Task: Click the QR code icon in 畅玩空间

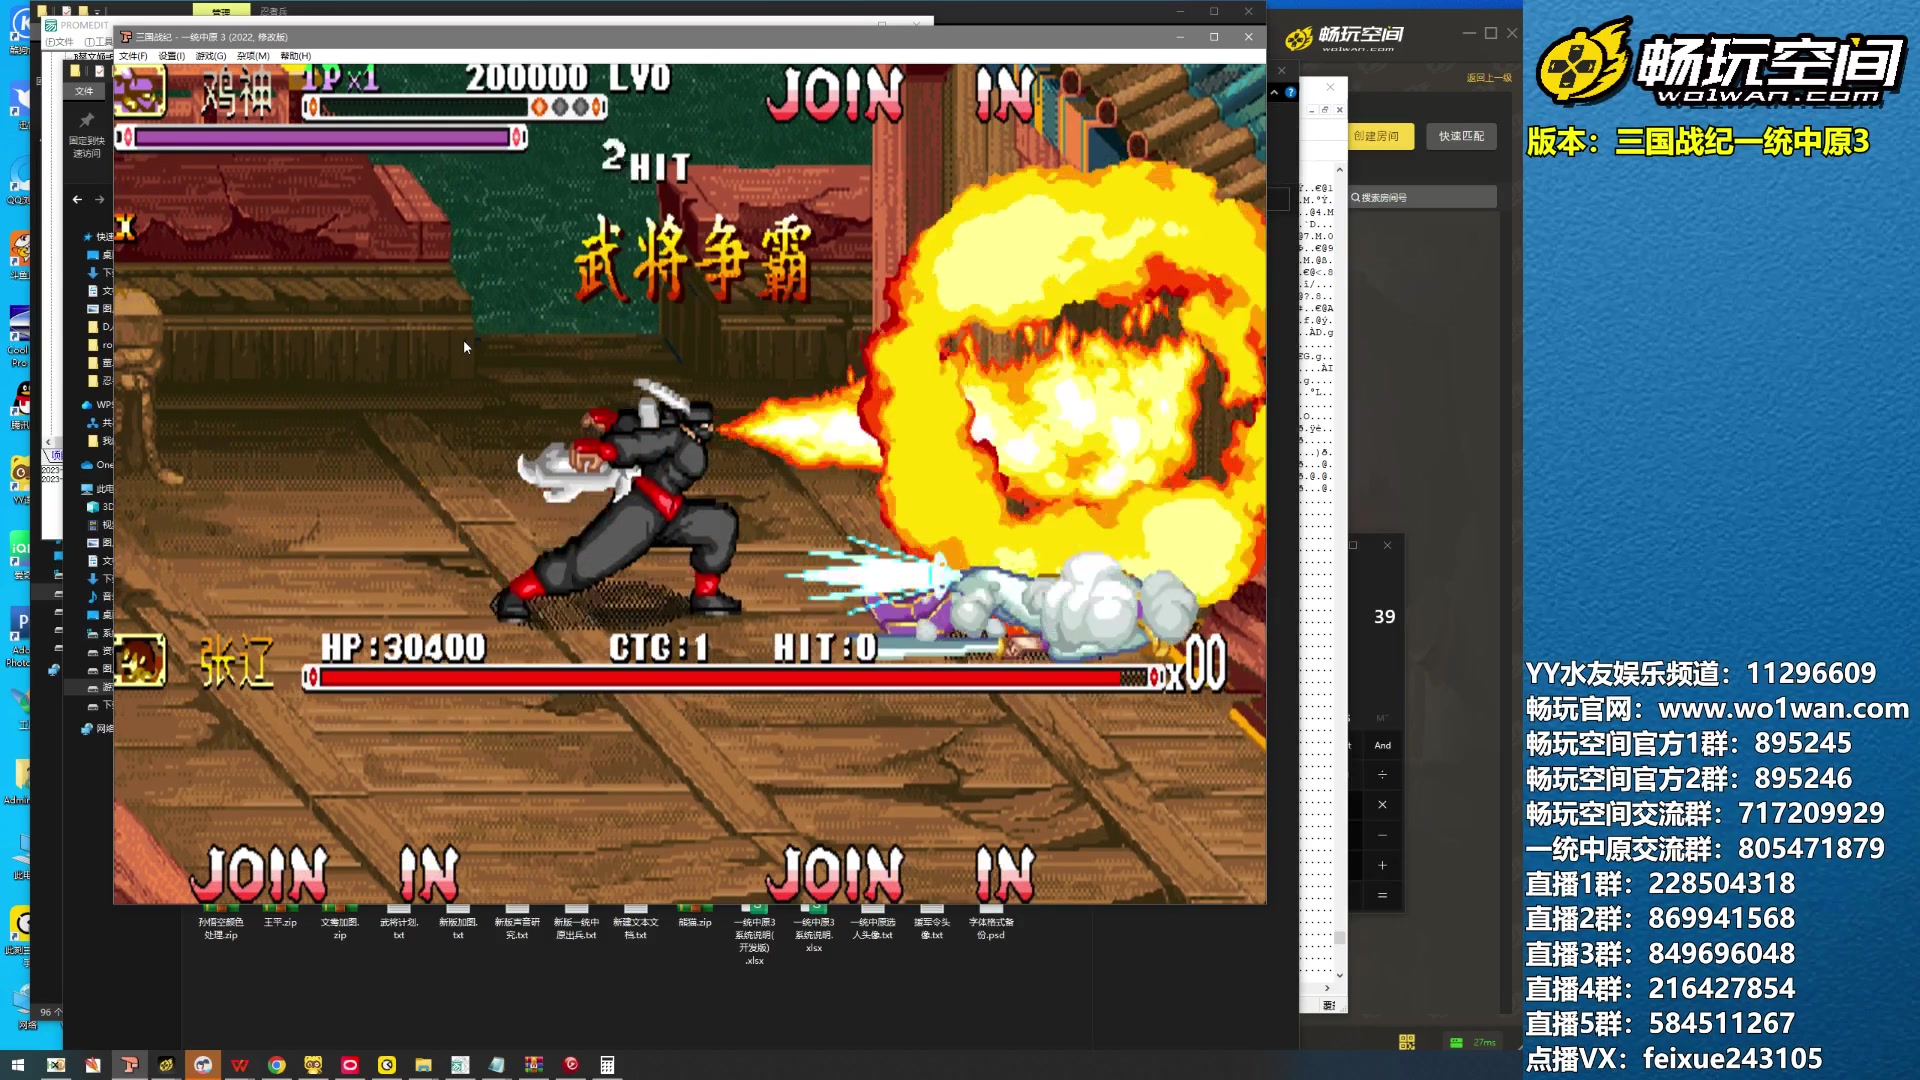Action: coord(1407,1042)
